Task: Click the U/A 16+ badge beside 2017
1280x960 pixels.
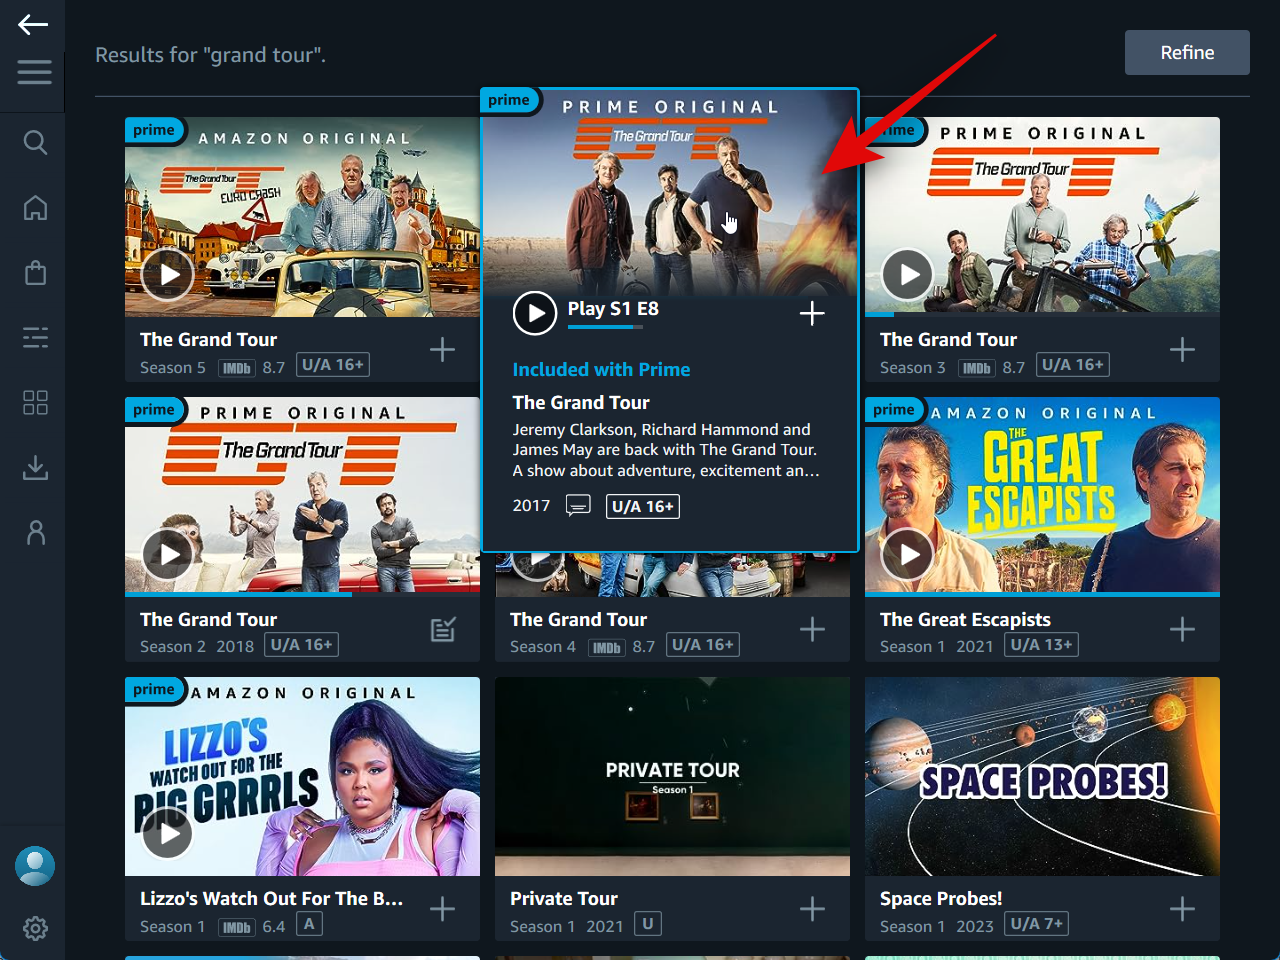Action: click(x=643, y=506)
